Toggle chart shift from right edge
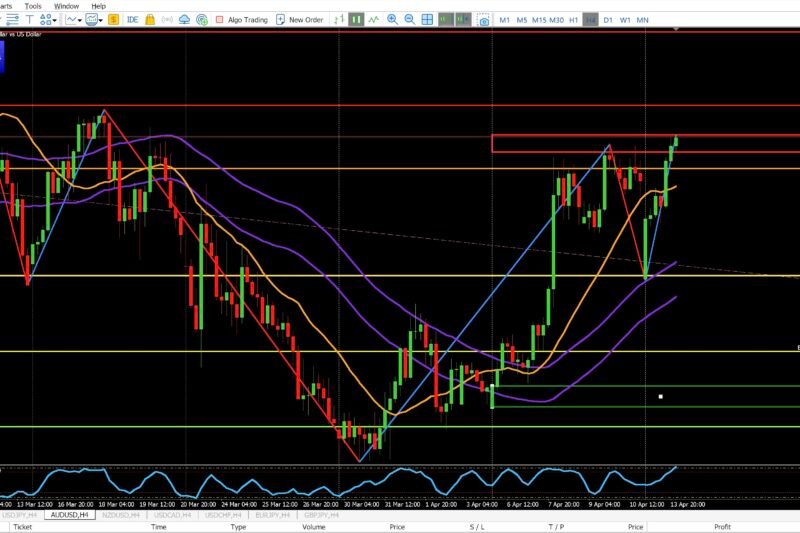 point(463,20)
